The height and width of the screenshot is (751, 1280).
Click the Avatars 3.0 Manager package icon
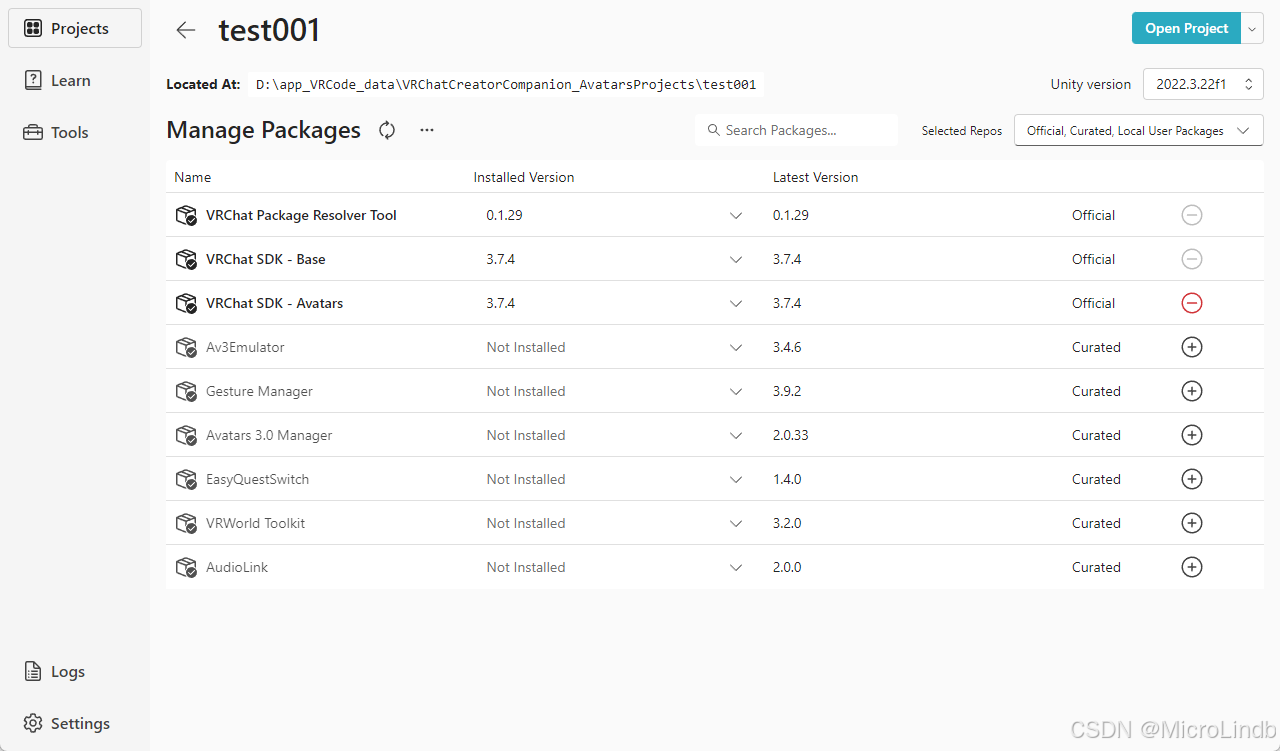pos(186,435)
